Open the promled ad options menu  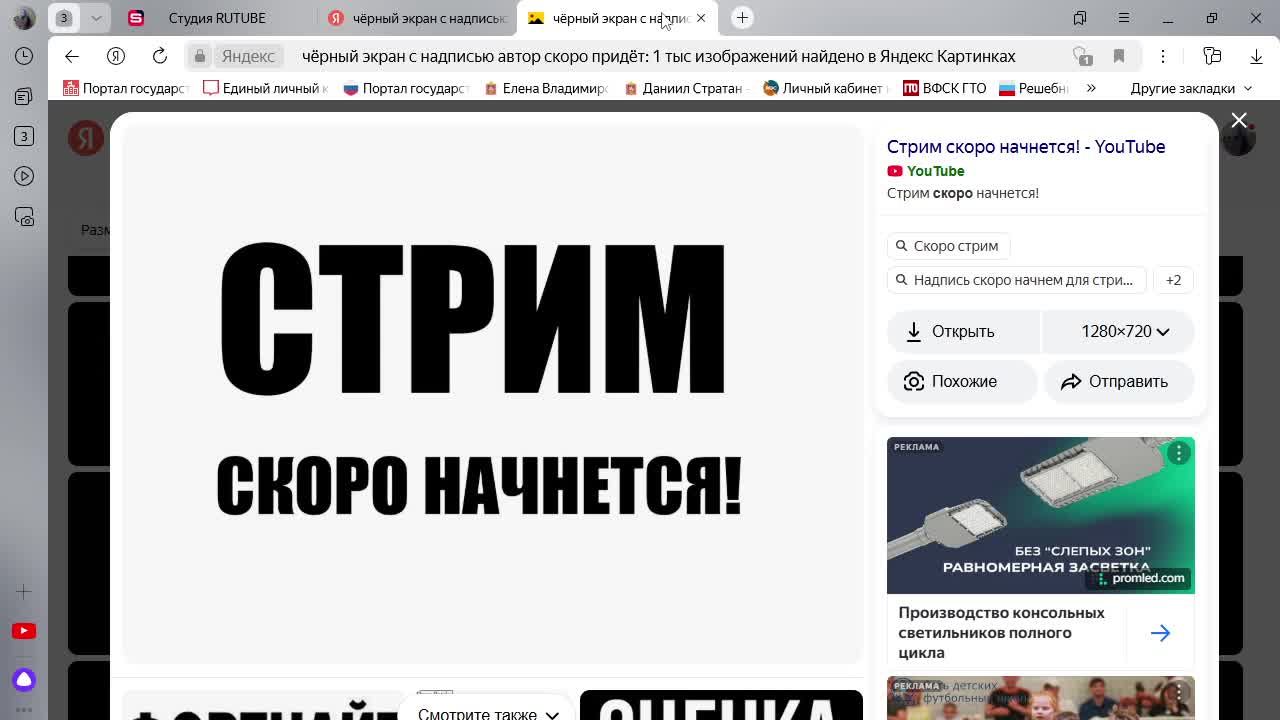click(x=1179, y=453)
